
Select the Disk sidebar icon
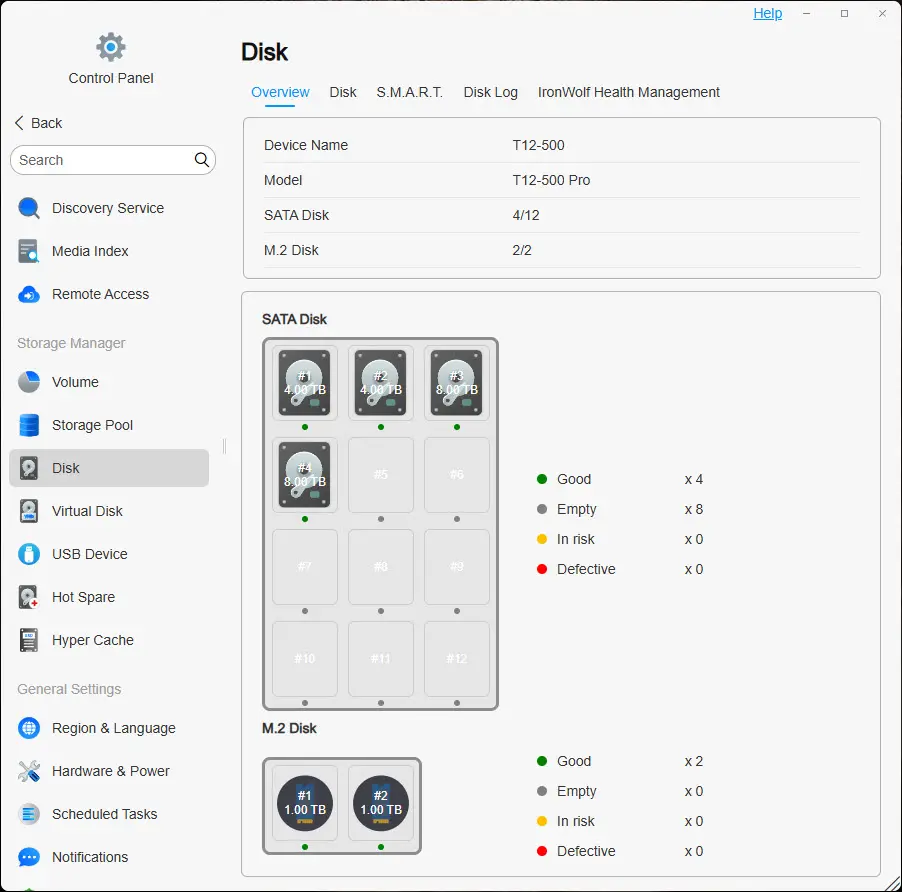pyautogui.click(x=29, y=468)
